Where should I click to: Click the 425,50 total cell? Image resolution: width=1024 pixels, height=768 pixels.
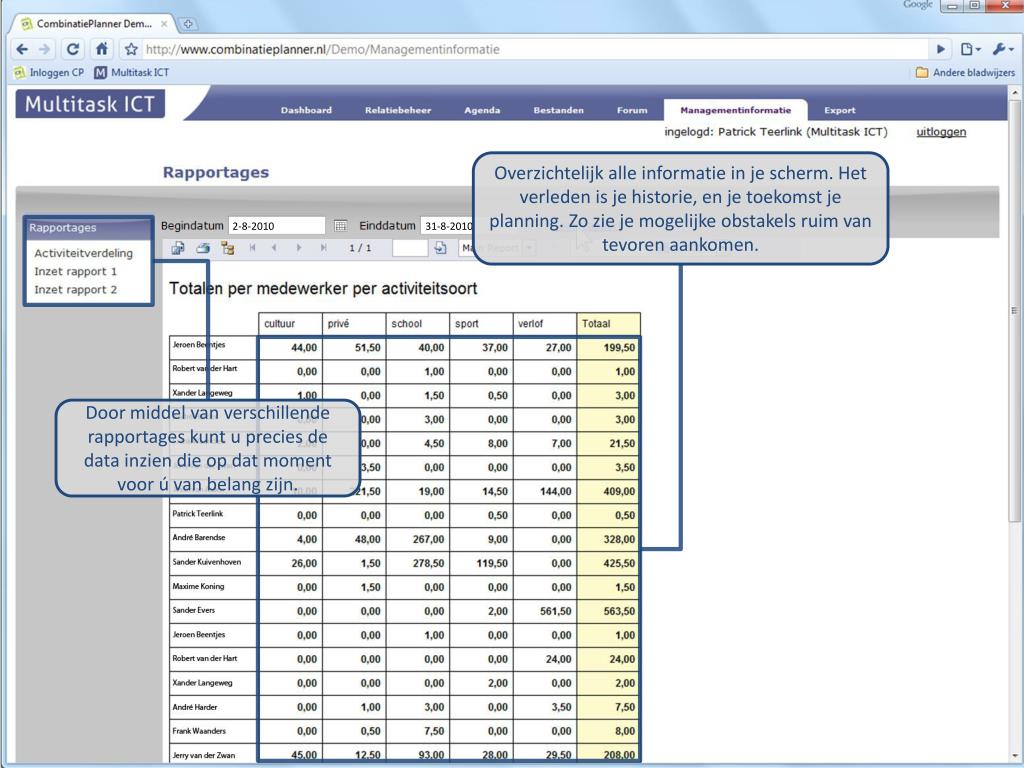click(x=609, y=563)
